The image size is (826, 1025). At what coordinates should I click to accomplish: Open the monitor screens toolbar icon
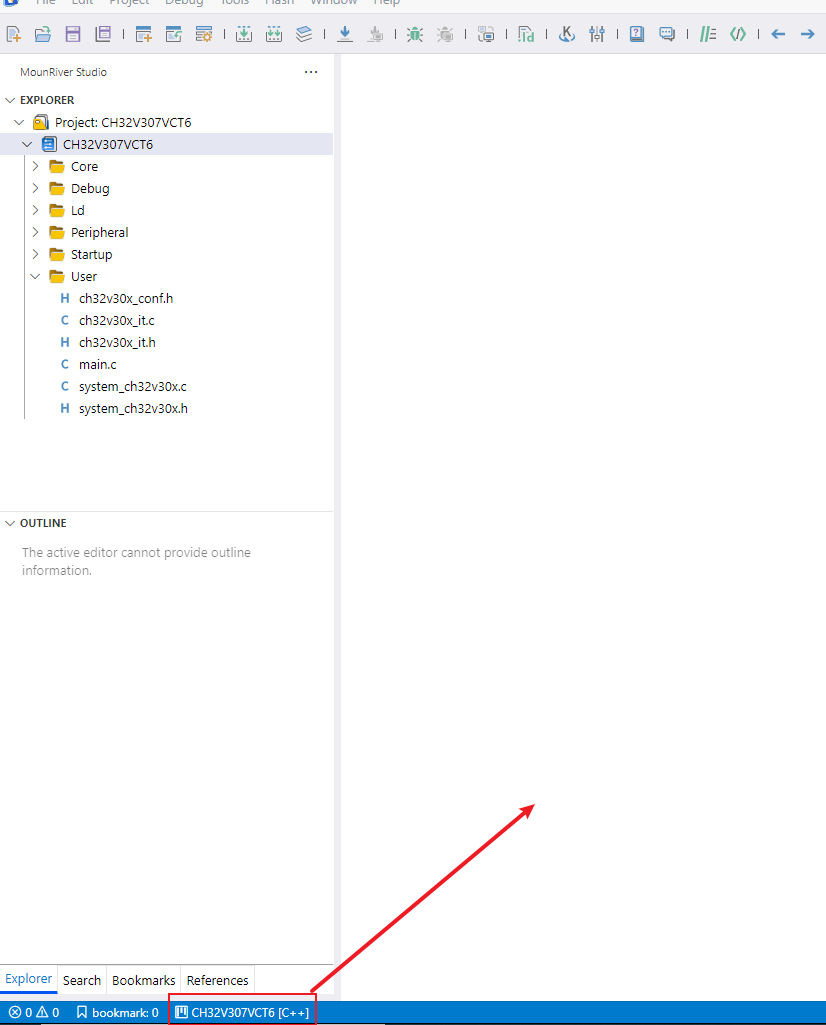click(486, 34)
